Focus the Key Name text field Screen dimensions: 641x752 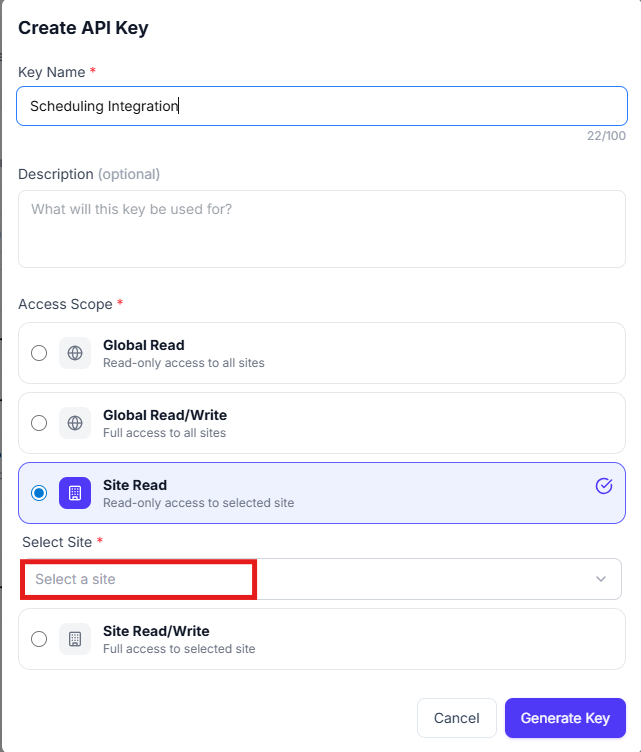click(x=322, y=106)
